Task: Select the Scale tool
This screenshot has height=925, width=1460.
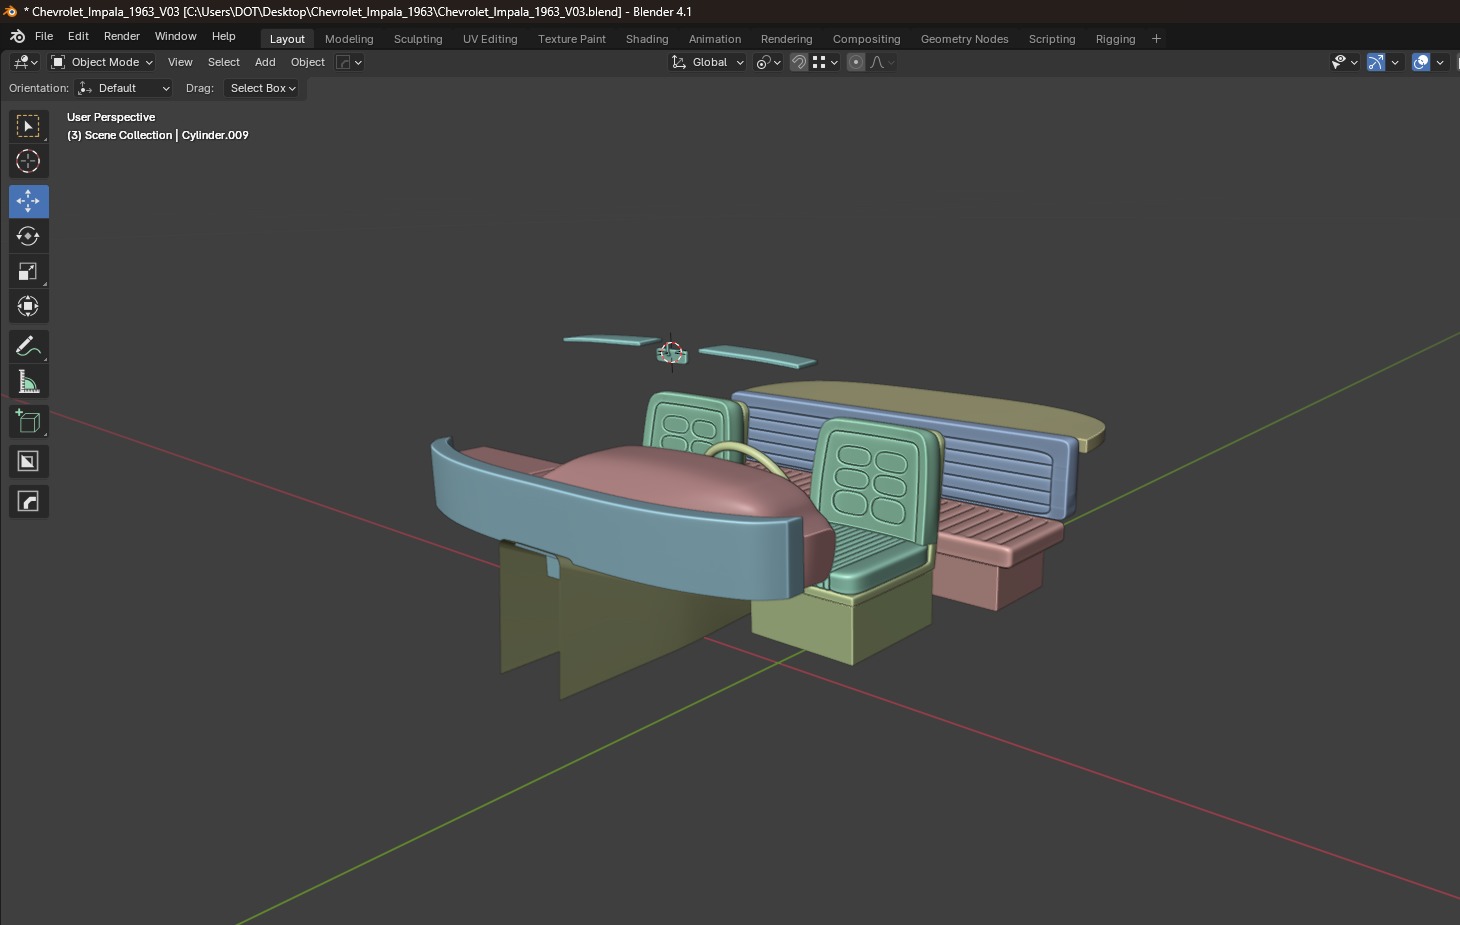Action: coord(28,271)
